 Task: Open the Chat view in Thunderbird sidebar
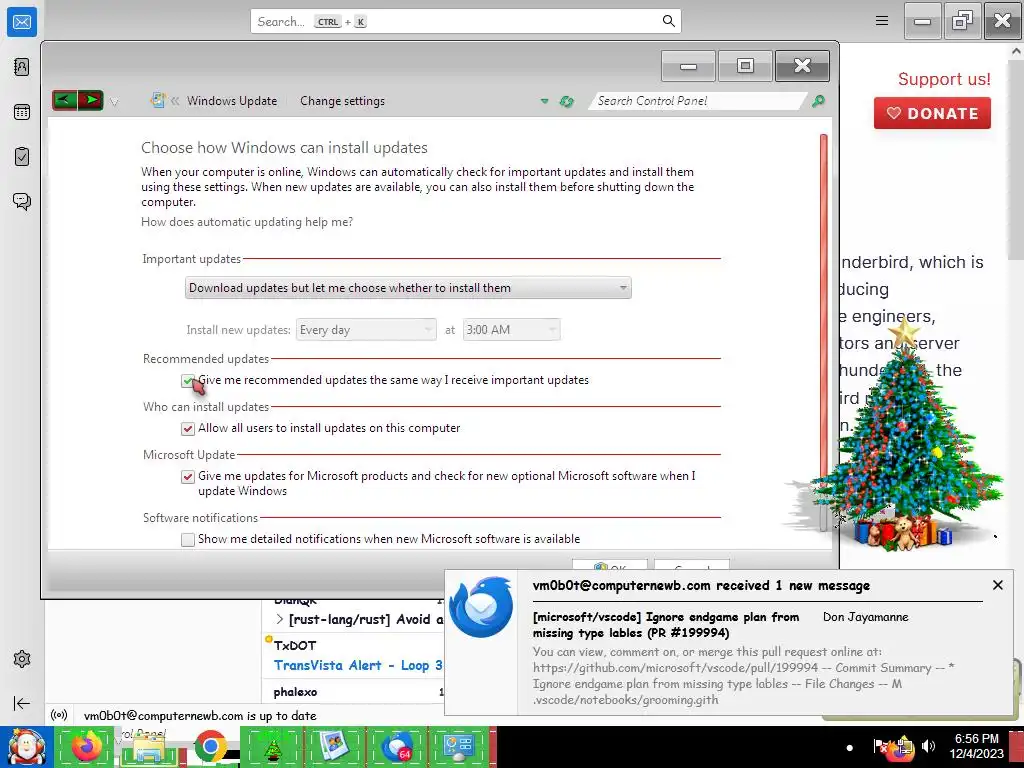click(x=22, y=201)
